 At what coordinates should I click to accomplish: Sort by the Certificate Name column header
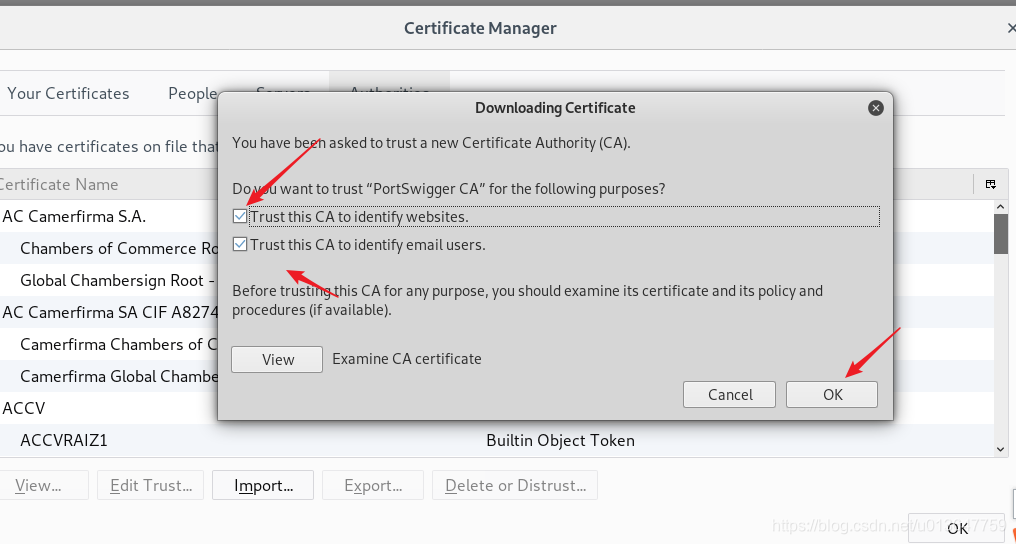(58, 185)
